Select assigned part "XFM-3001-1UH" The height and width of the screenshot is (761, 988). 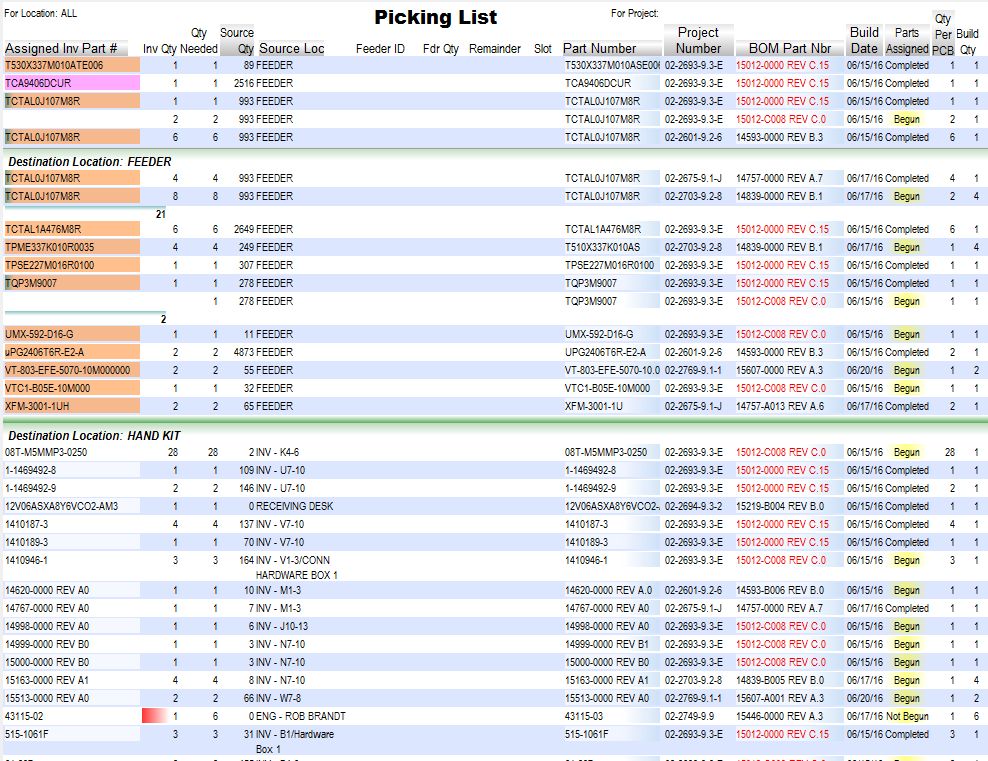72,406
